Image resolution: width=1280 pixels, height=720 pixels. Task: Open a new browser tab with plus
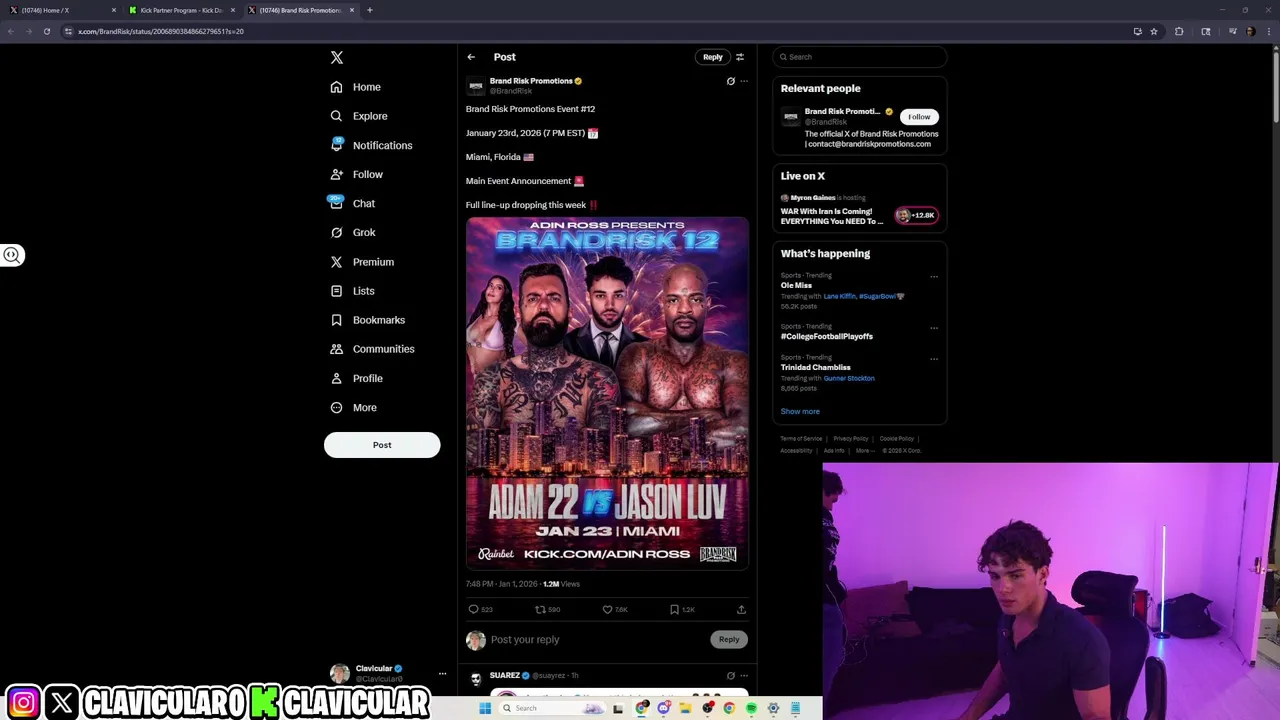(370, 10)
